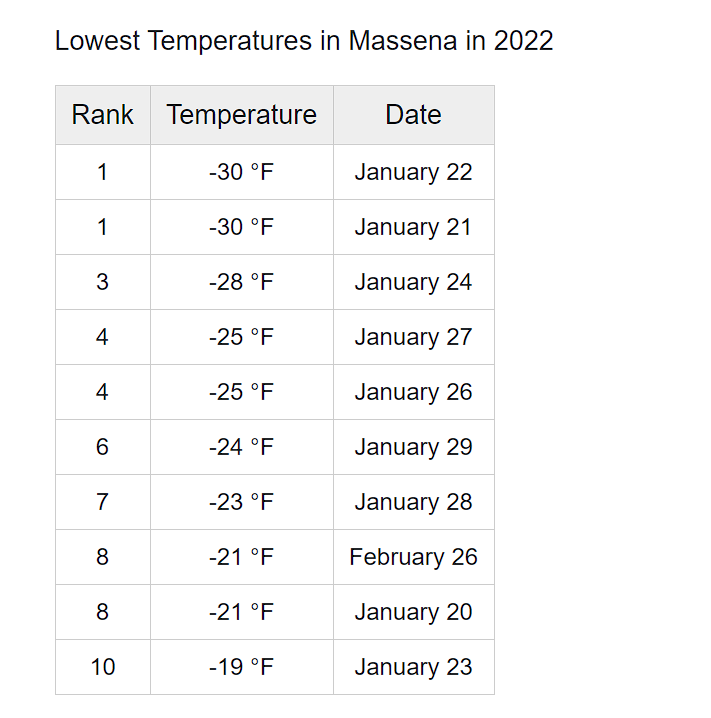This screenshot has height=718, width=711.
Task: Select the February 26 date cell
Action: [414, 557]
